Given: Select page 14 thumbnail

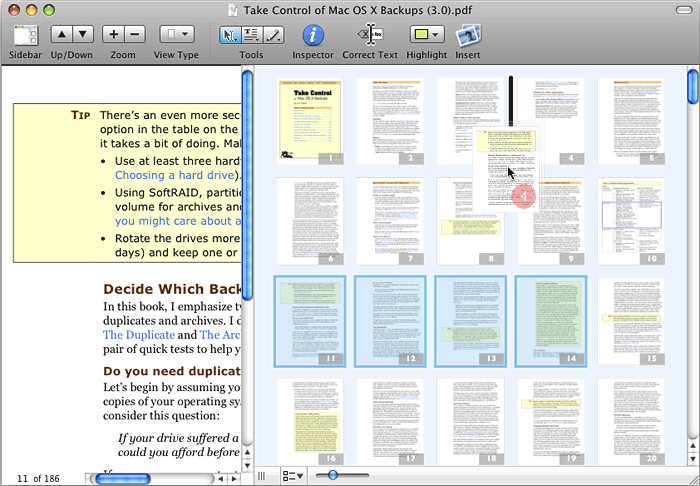Looking at the screenshot, I should coord(550,321).
